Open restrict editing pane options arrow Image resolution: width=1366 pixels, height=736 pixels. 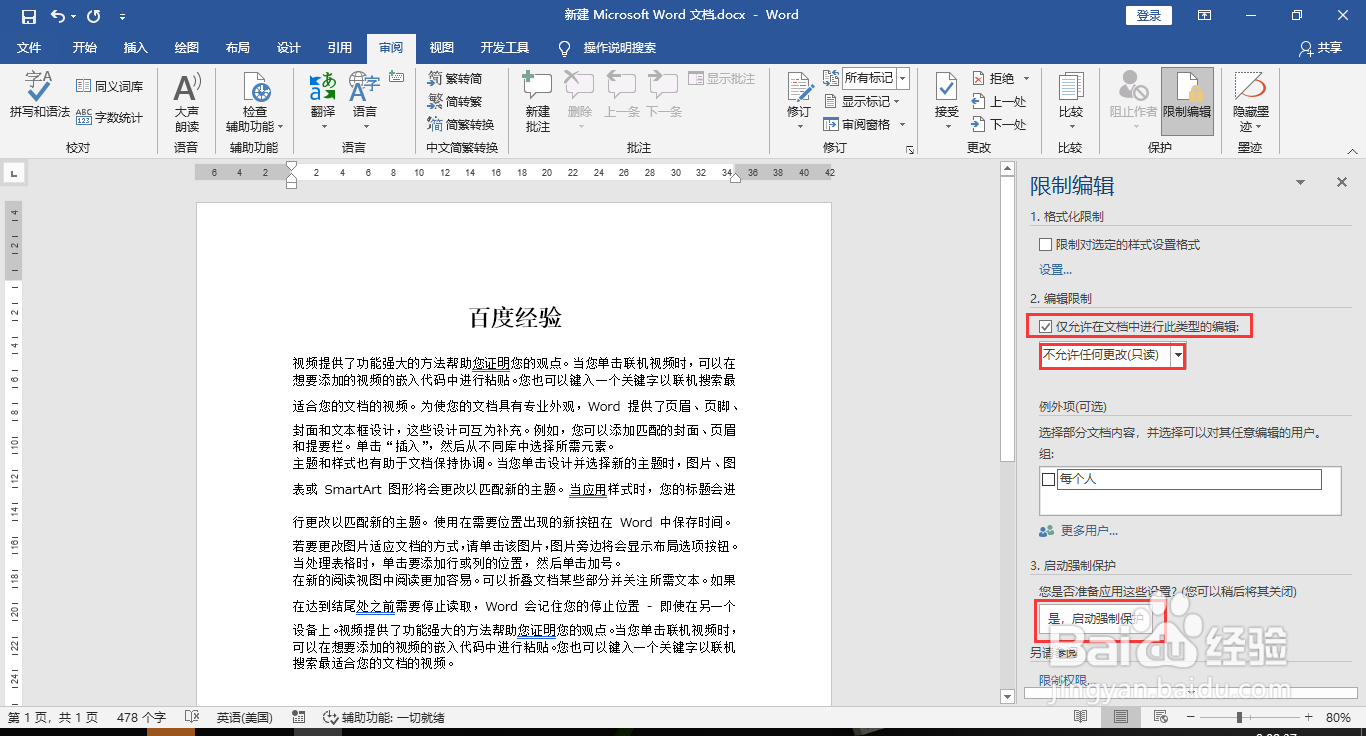click(x=1300, y=183)
